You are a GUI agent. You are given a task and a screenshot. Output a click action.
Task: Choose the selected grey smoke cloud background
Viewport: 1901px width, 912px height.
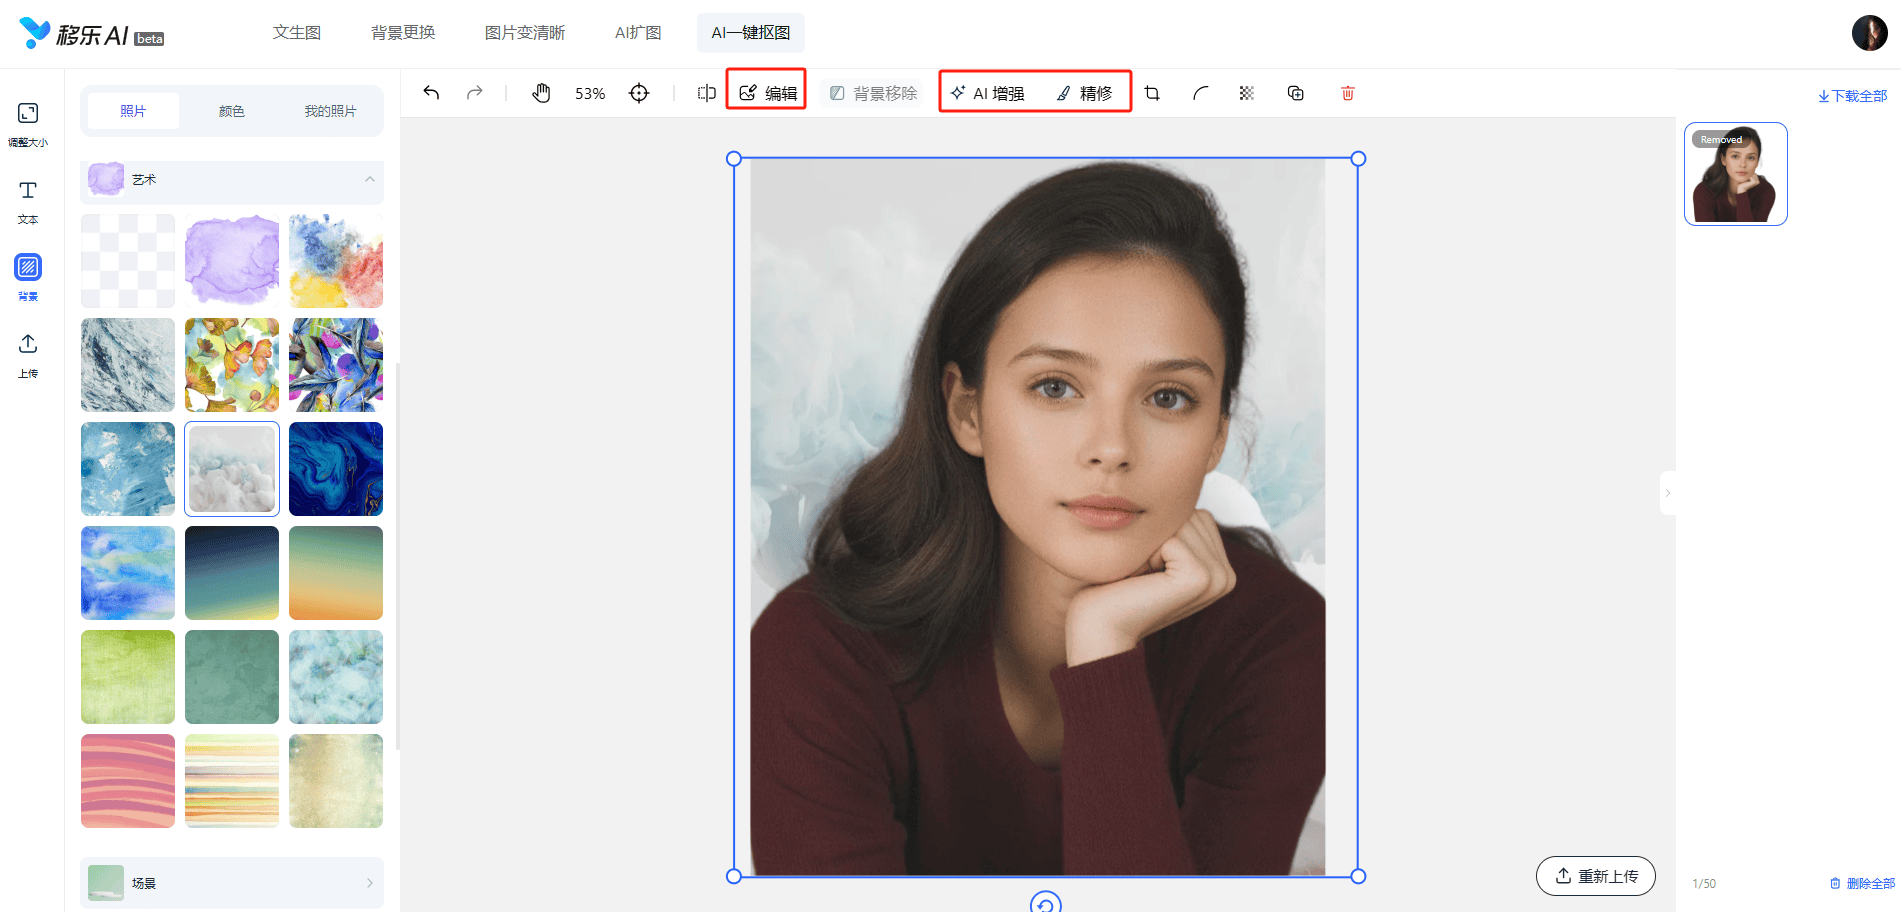pyautogui.click(x=232, y=469)
